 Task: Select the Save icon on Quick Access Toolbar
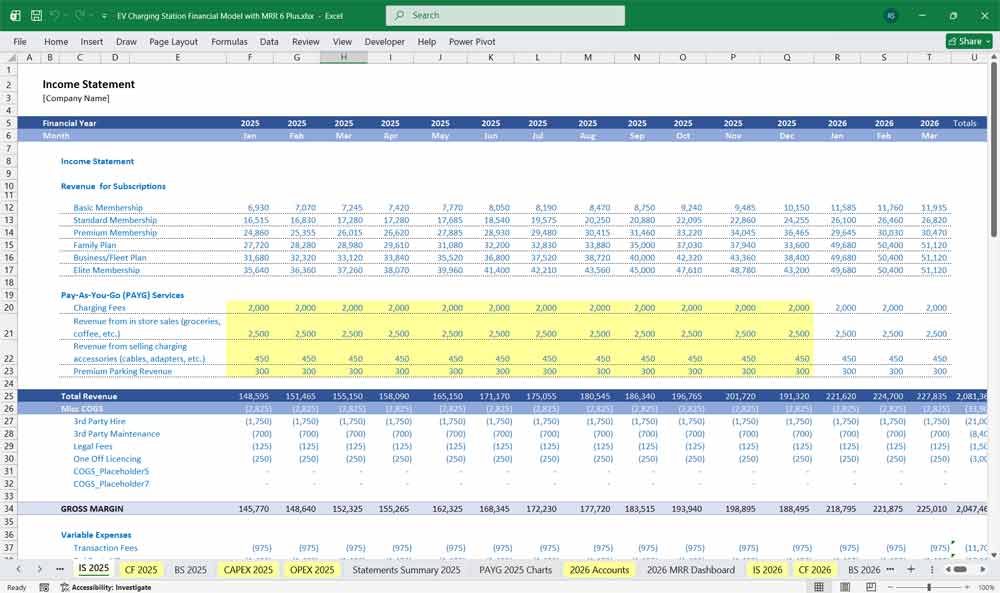pos(35,15)
